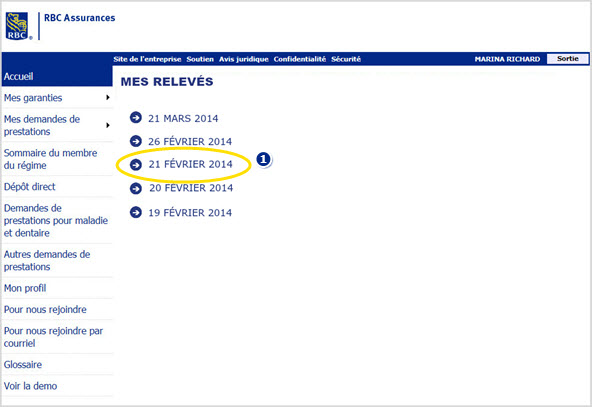592x407 pixels.
Task: Open Site de l'entreprise link
Action: 147,59
